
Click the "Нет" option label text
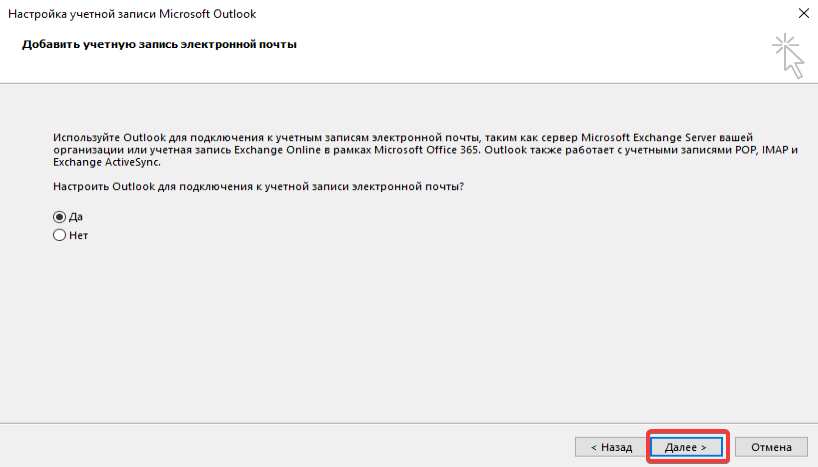(78, 235)
